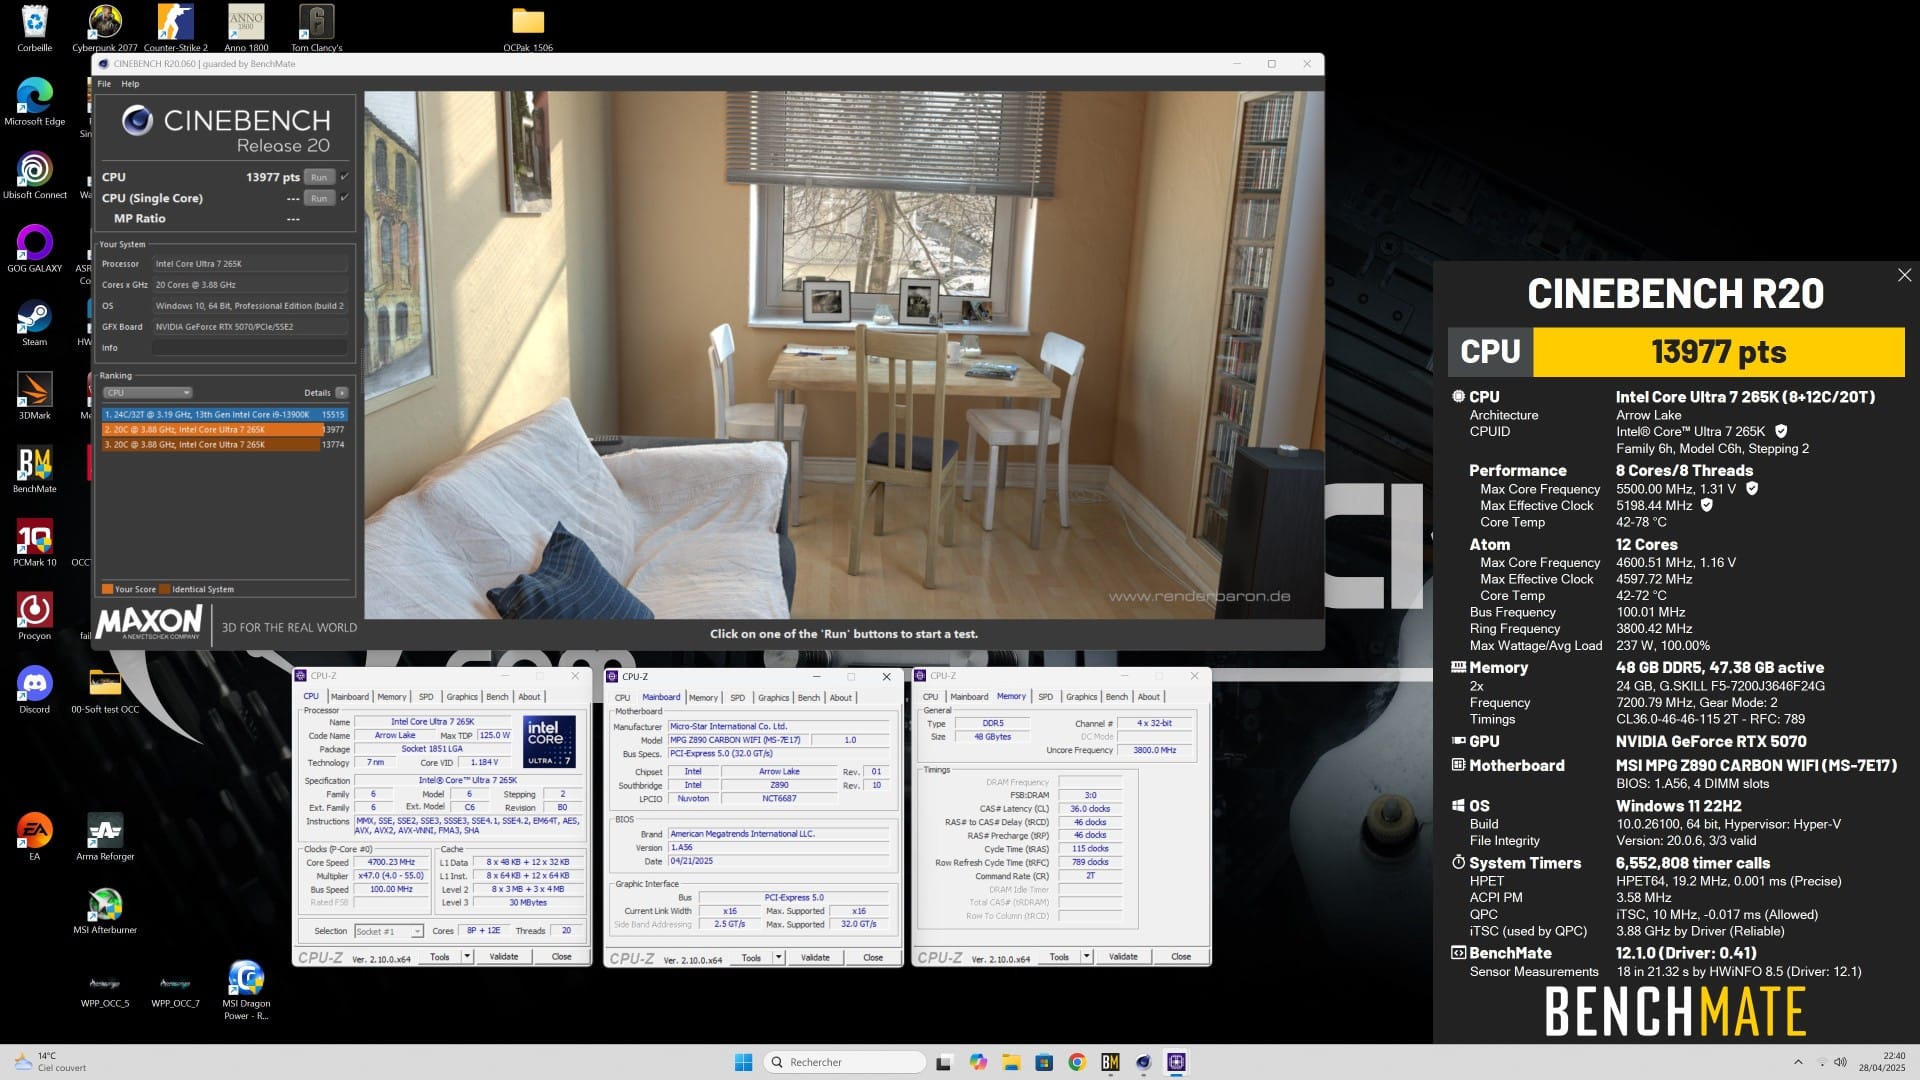Open the Tools dropdown arrow in CPU-Z CPU window
The image size is (1920, 1080).
(x=467, y=957)
